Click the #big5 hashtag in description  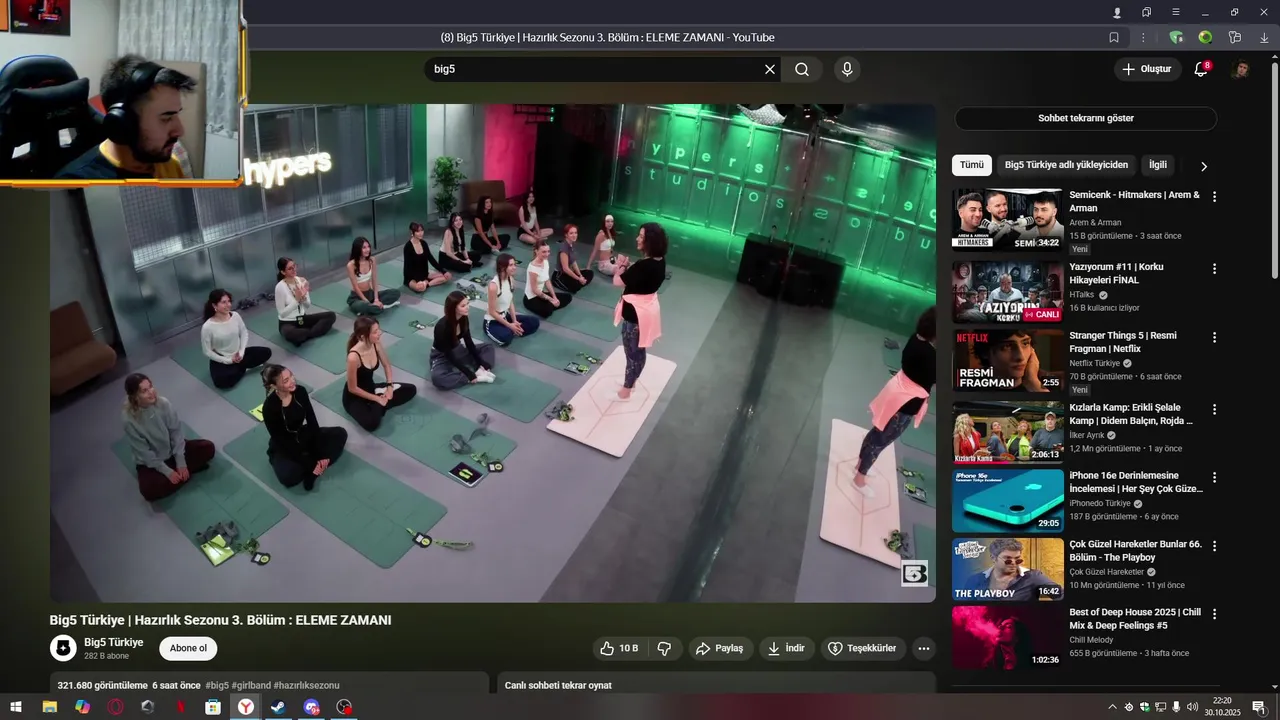click(x=217, y=685)
